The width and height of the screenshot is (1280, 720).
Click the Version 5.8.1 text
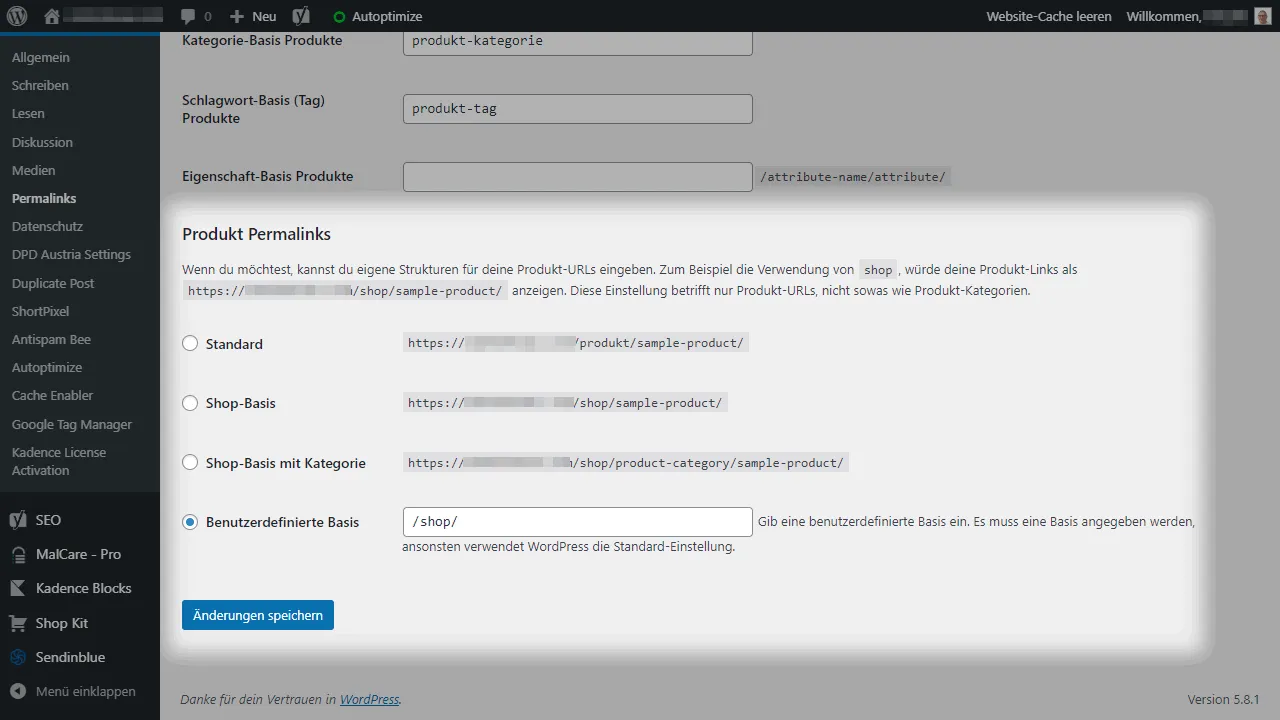tap(1223, 699)
